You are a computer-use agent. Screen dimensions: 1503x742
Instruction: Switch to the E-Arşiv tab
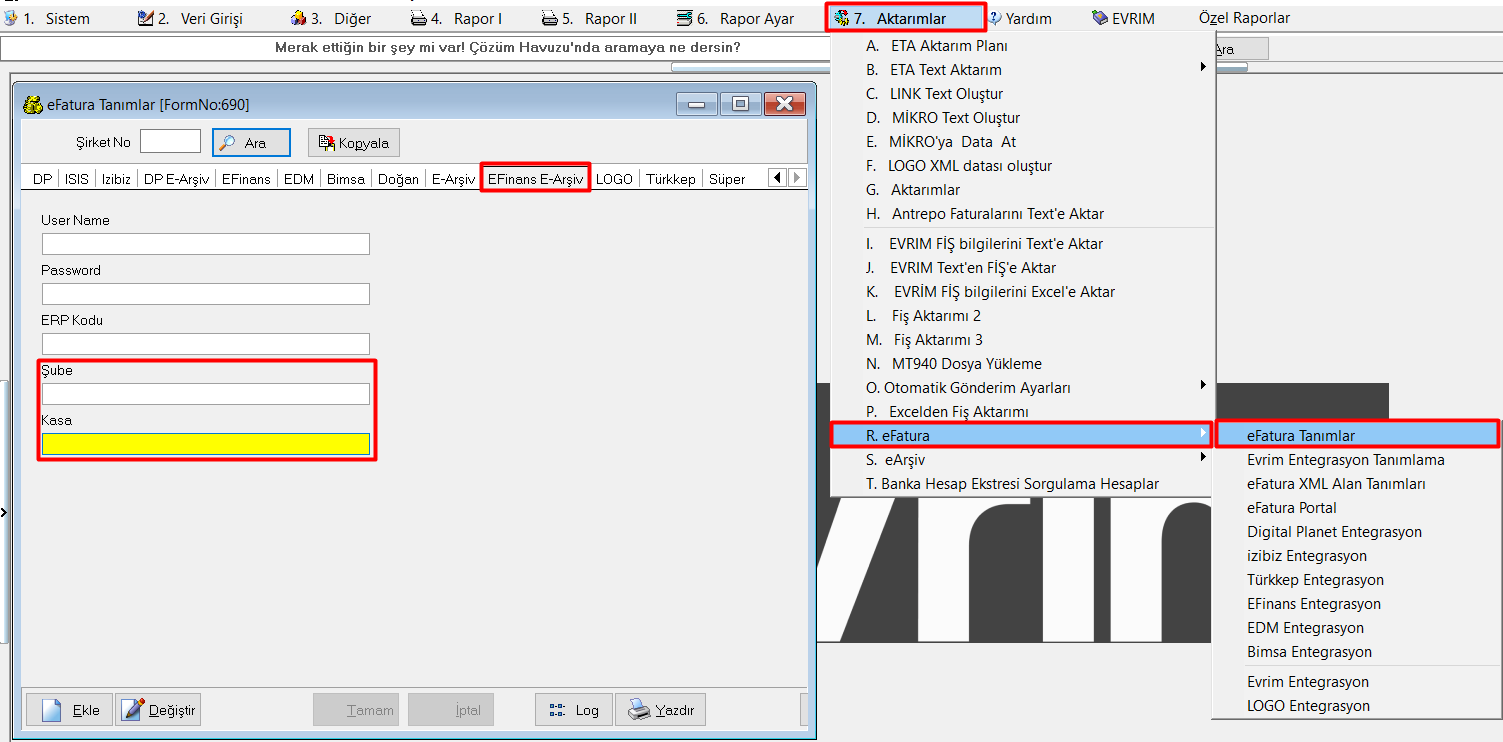(453, 179)
